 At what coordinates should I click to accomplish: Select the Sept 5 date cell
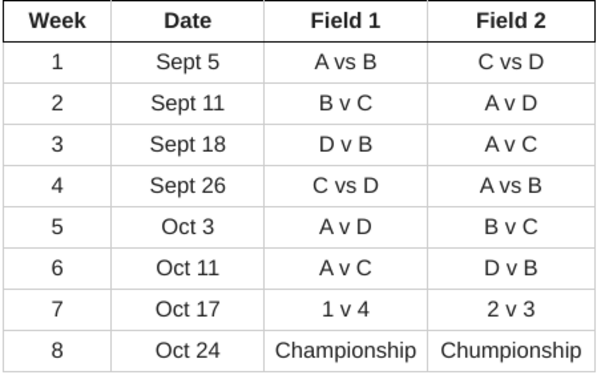tap(187, 62)
